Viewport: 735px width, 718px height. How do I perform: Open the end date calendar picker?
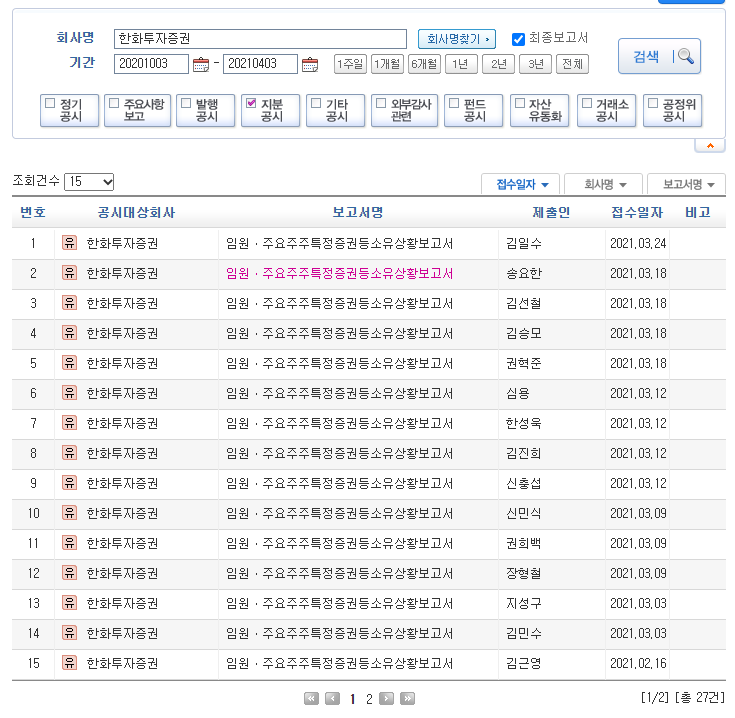pos(309,64)
